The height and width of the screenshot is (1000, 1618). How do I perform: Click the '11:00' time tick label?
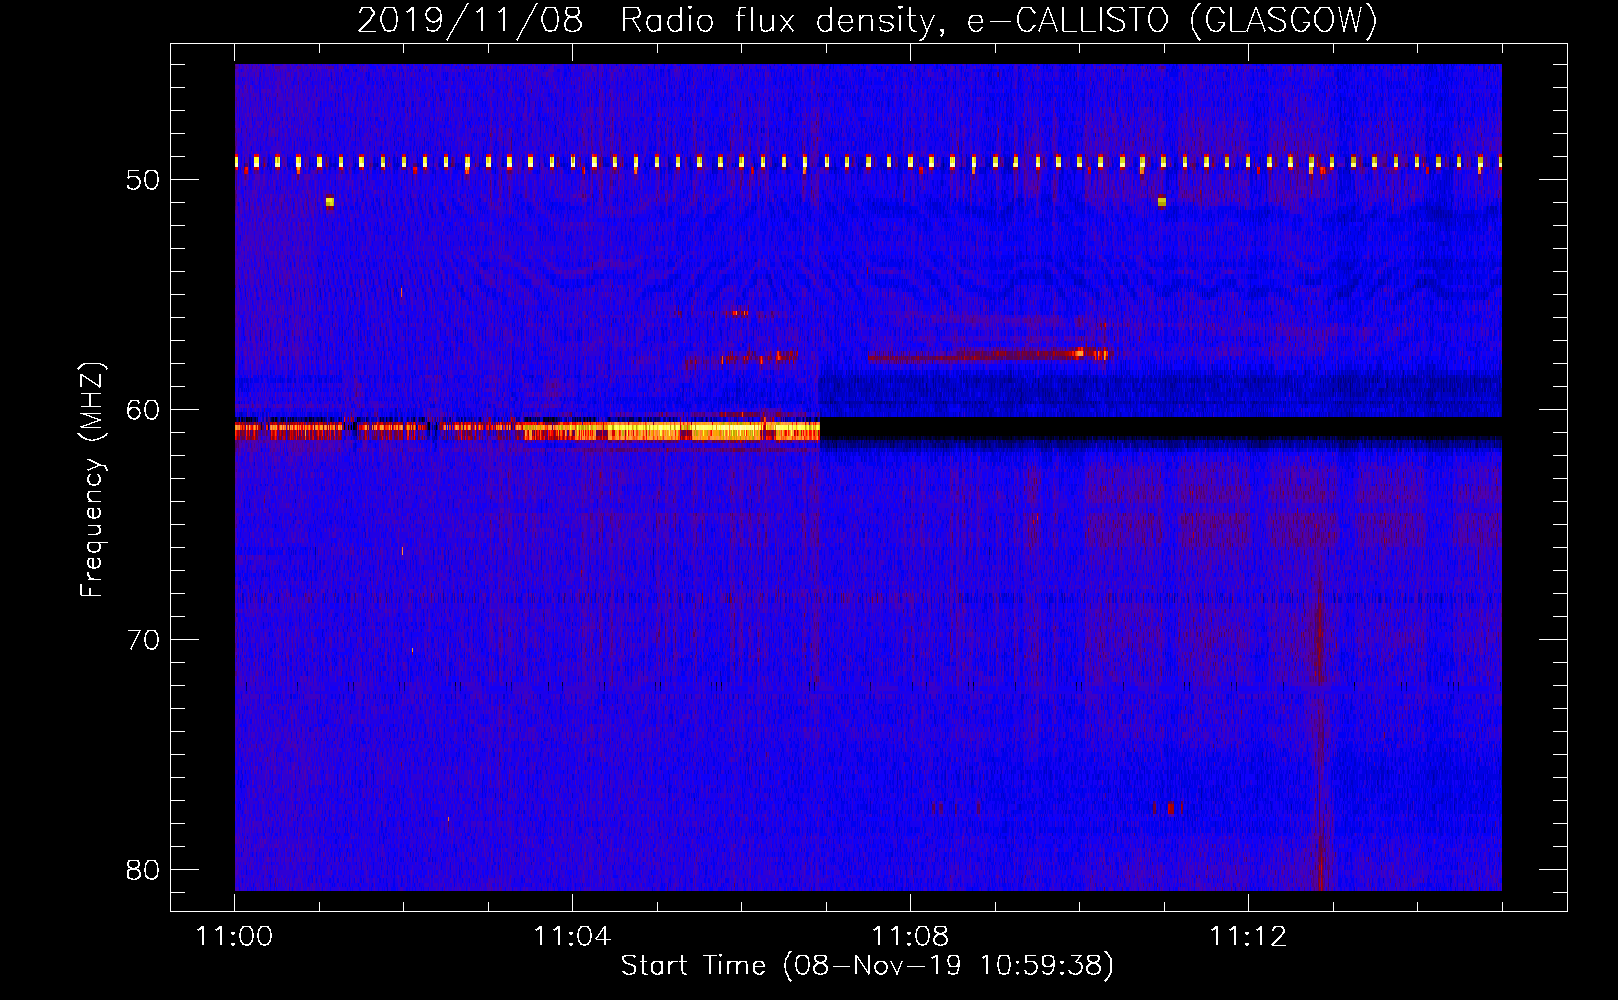[234, 936]
